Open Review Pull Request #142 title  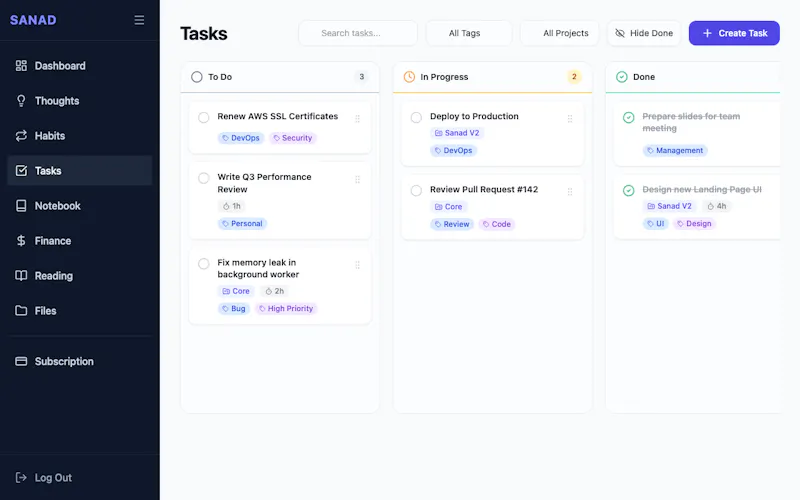484,189
